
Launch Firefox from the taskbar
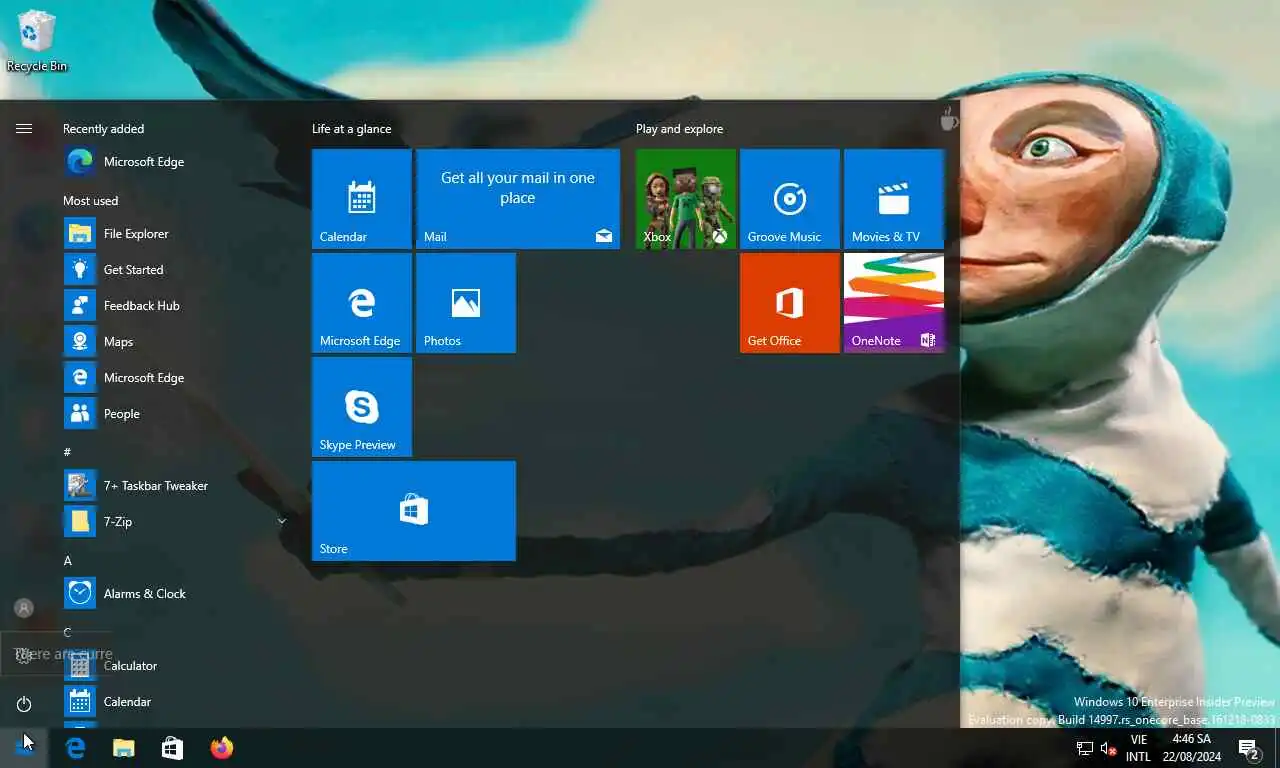[221, 748]
